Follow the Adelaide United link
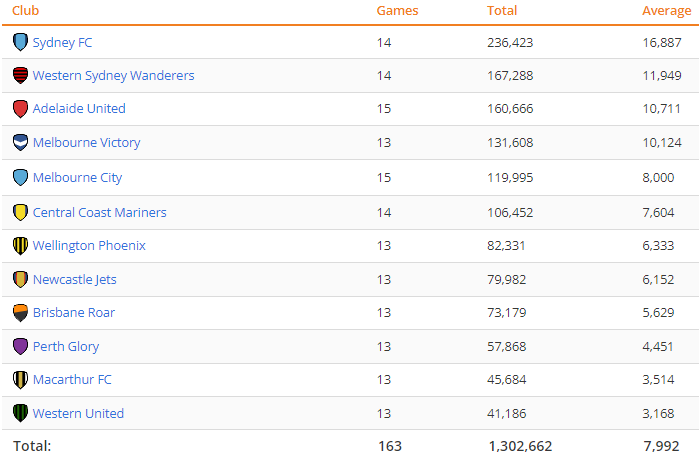This screenshot has height=462, width=699. [x=79, y=109]
